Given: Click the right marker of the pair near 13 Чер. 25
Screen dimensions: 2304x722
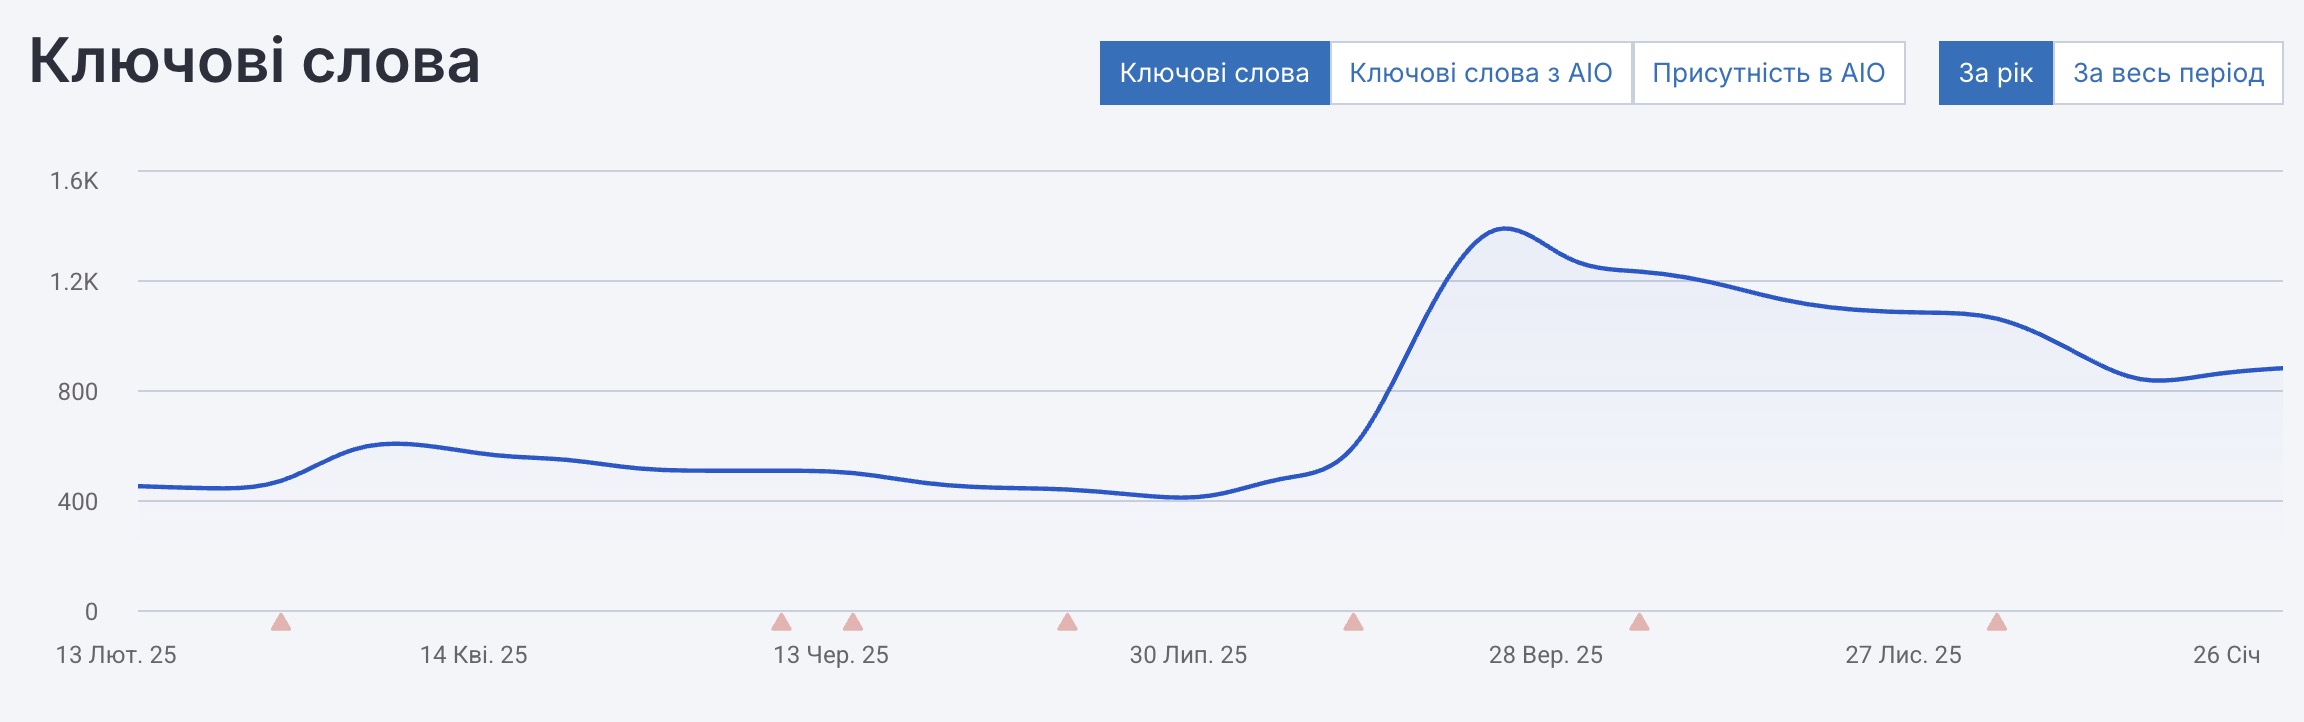Looking at the screenshot, I should click(853, 622).
